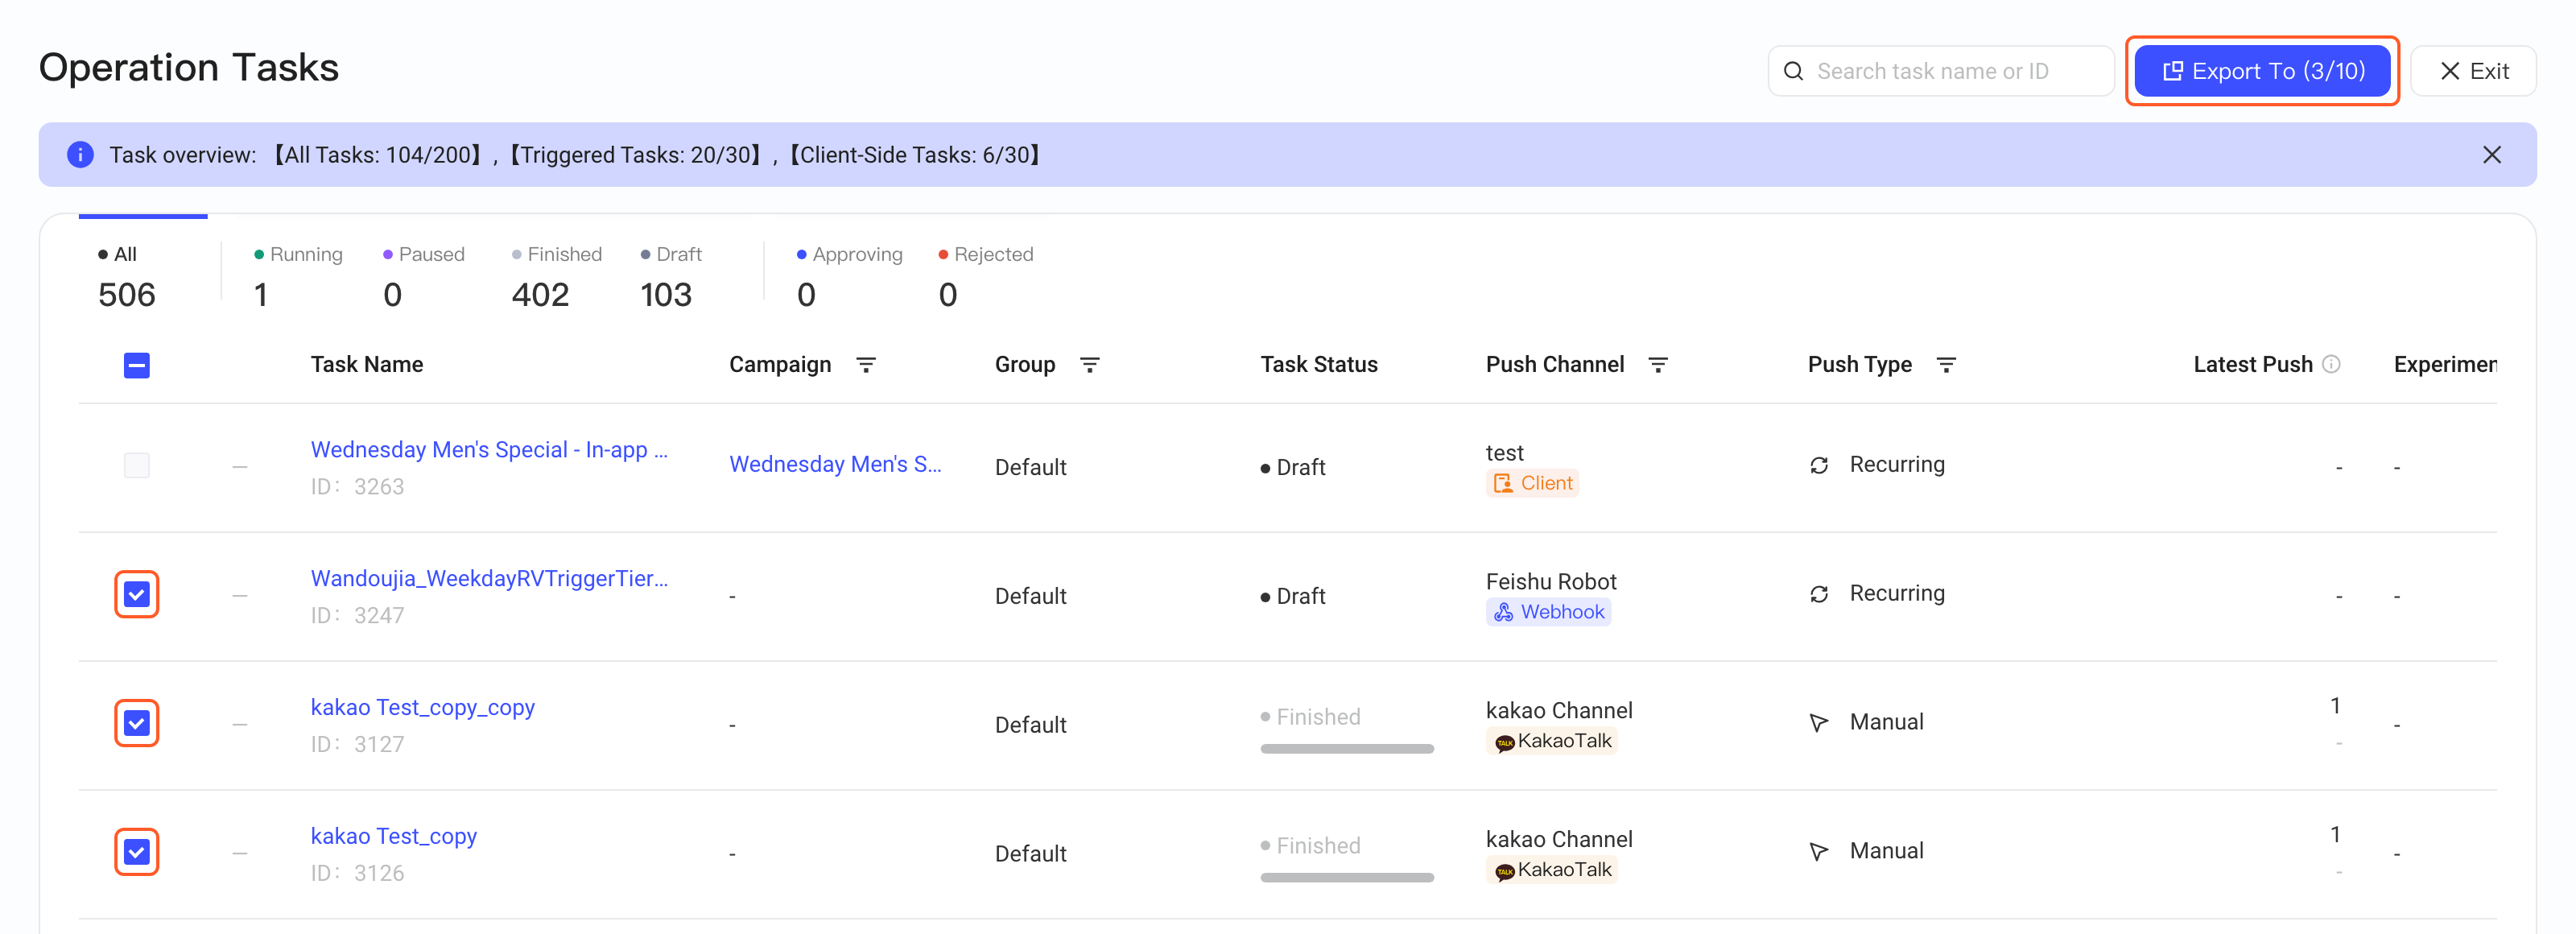This screenshot has width=2576, height=934.
Task: Filter by Approving tasks
Action: (849, 277)
